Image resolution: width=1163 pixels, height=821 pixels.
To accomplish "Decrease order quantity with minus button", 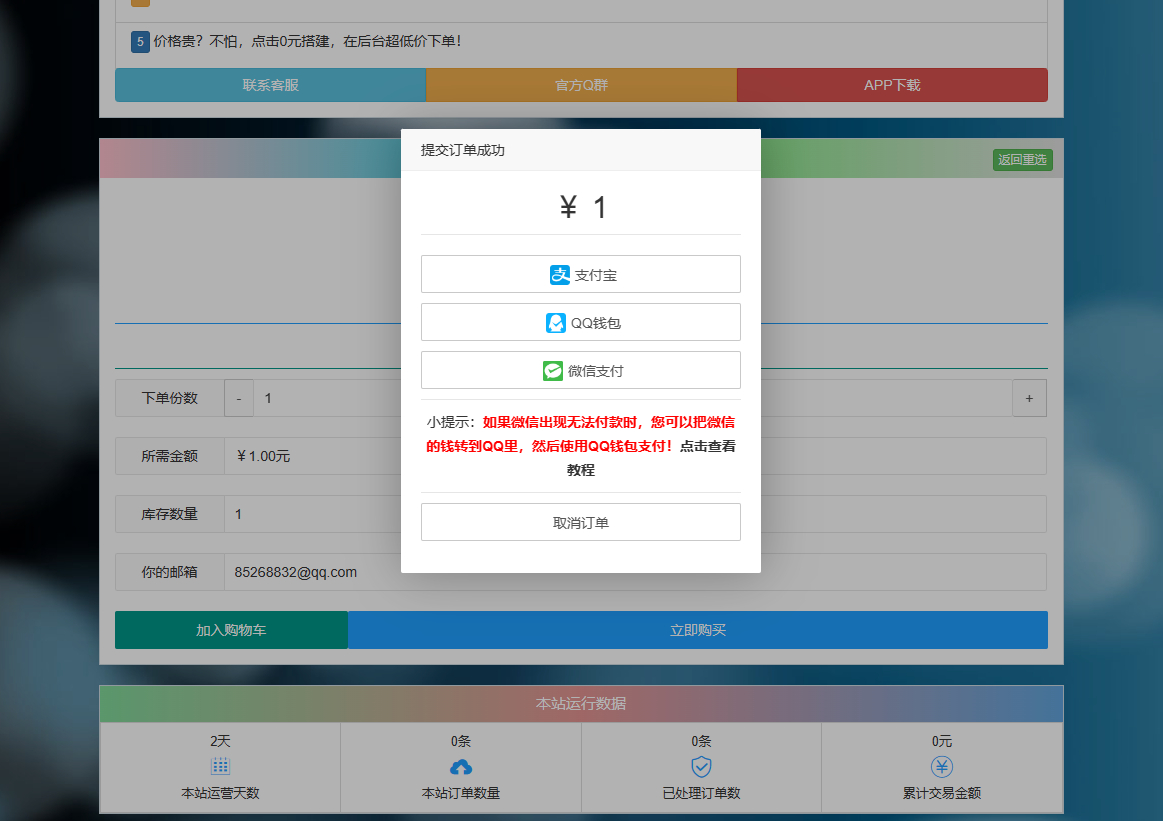I will [x=239, y=398].
